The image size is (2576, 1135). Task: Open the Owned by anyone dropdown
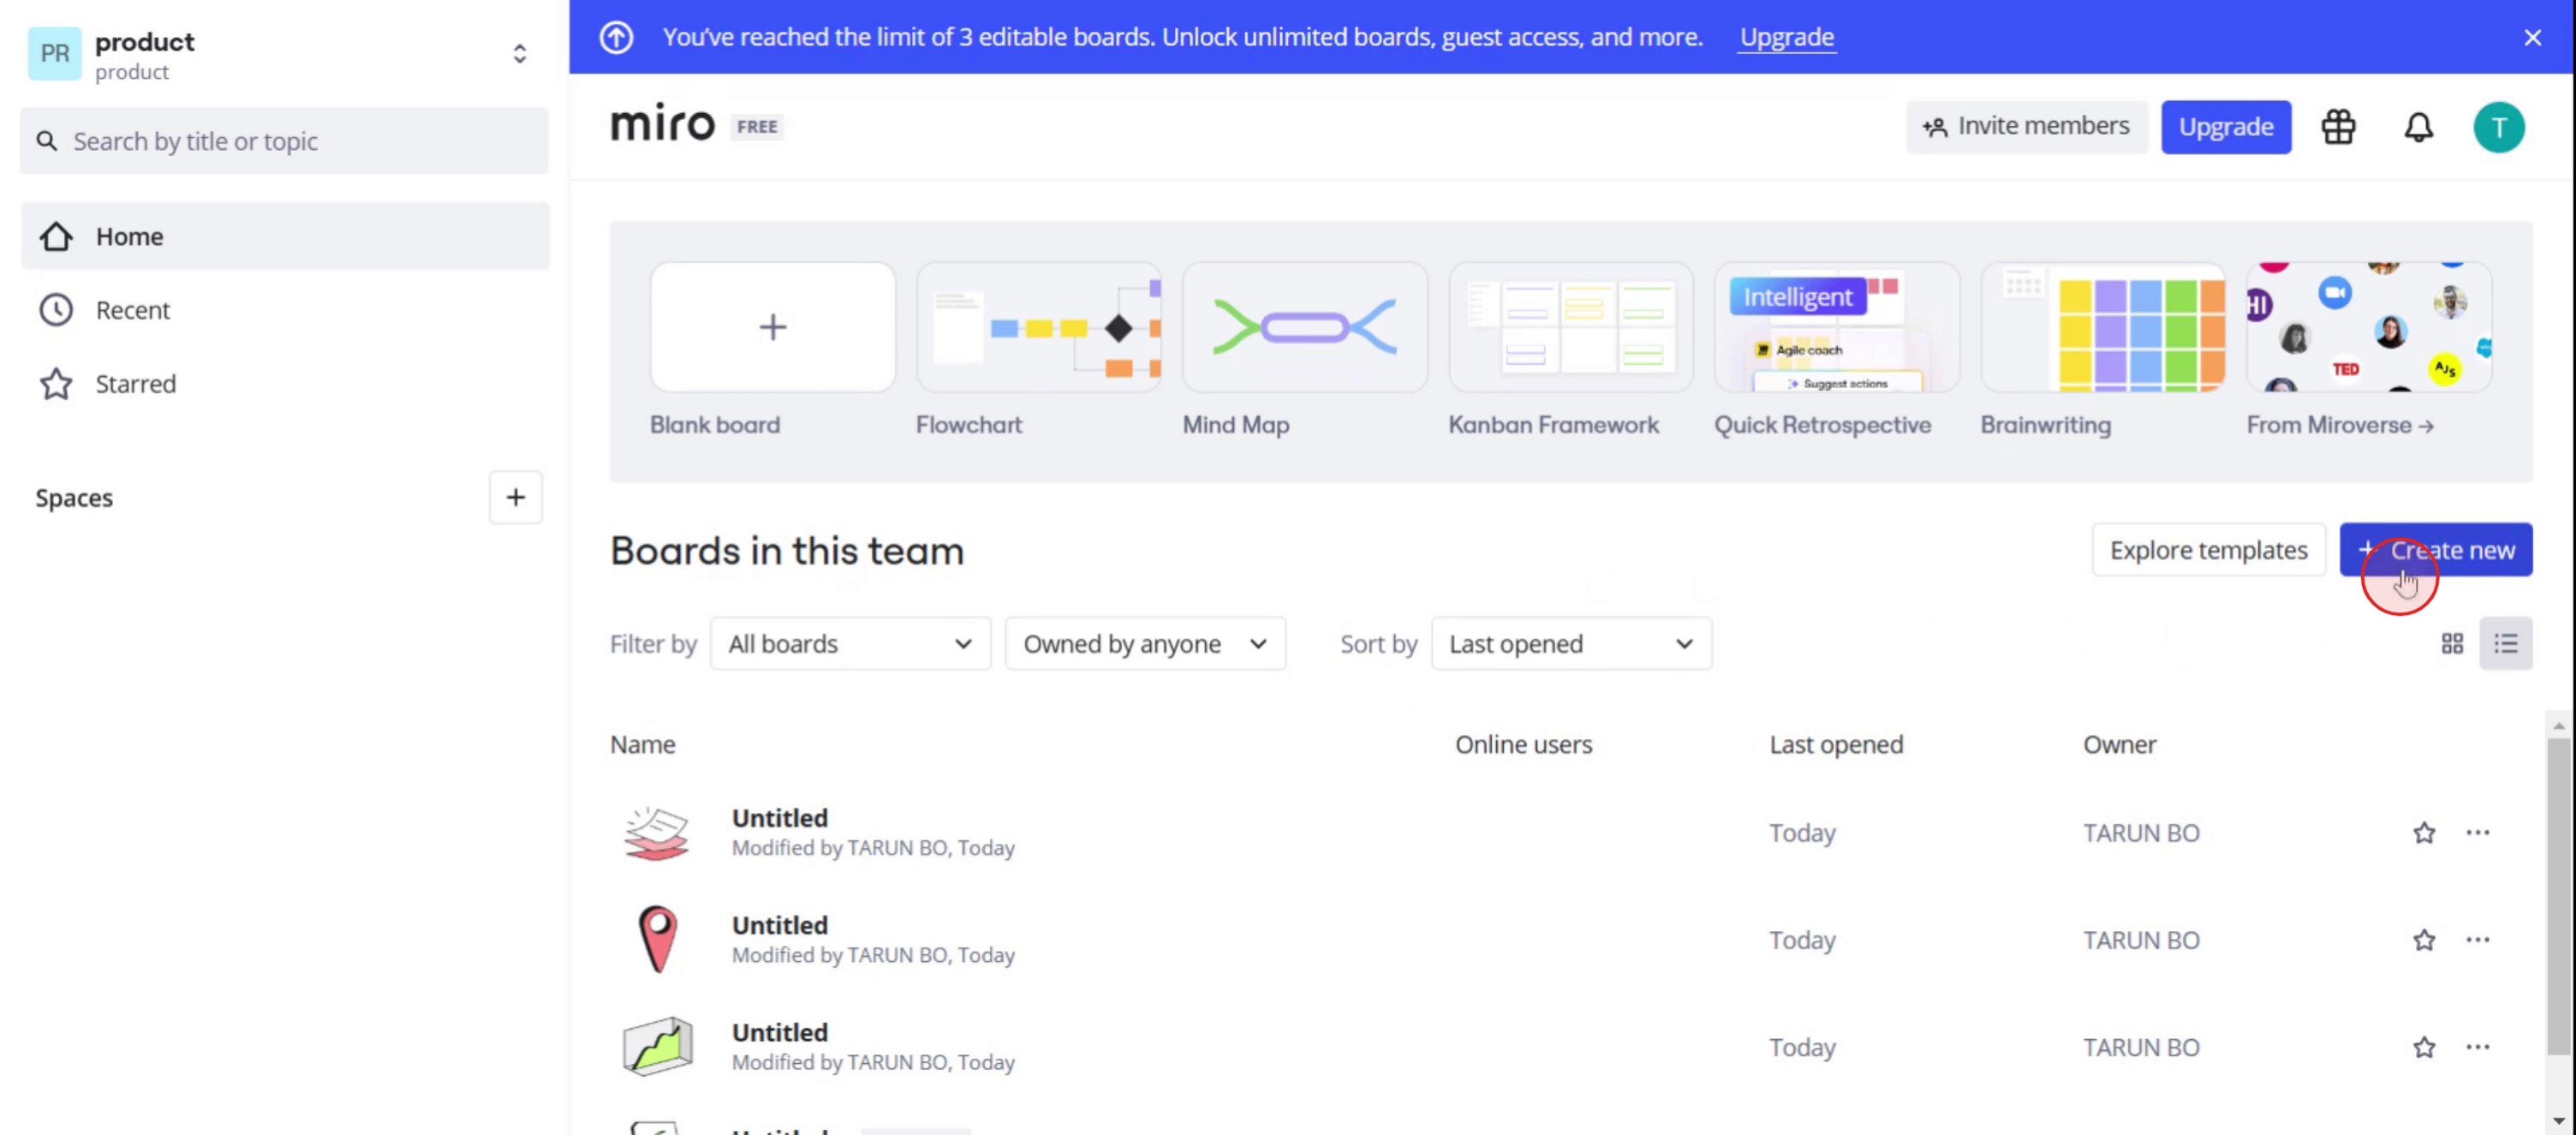pyautogui.click(x=1144, y=644)
